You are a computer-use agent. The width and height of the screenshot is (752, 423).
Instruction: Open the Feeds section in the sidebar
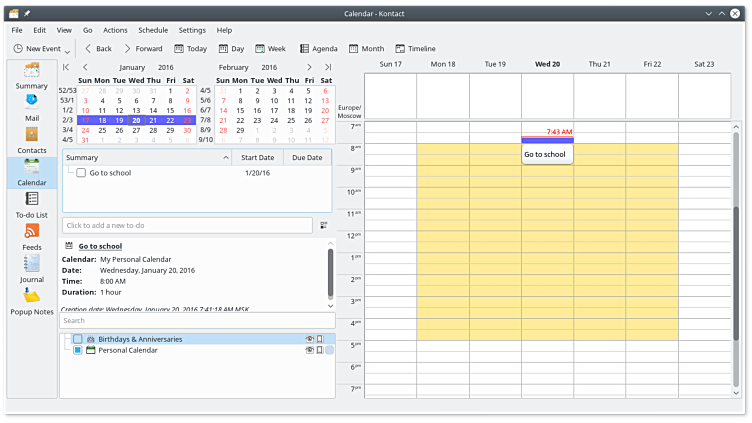click(31, 236)
